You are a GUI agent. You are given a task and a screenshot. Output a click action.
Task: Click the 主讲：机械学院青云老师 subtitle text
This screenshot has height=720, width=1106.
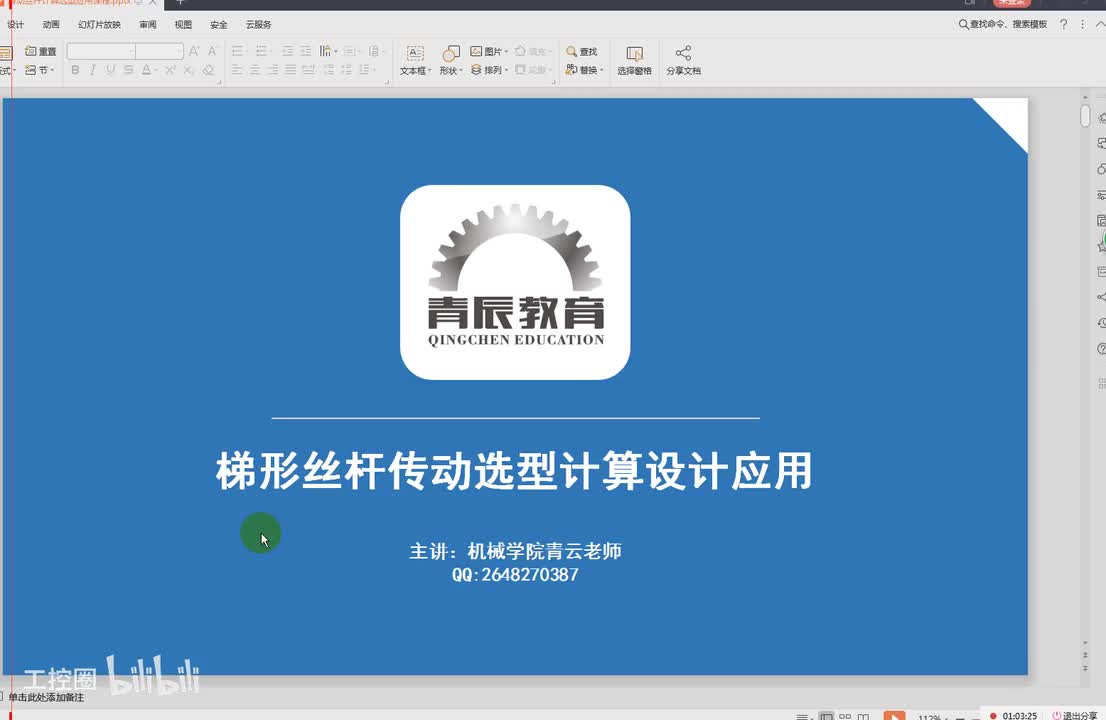click(x=515, y=551)
